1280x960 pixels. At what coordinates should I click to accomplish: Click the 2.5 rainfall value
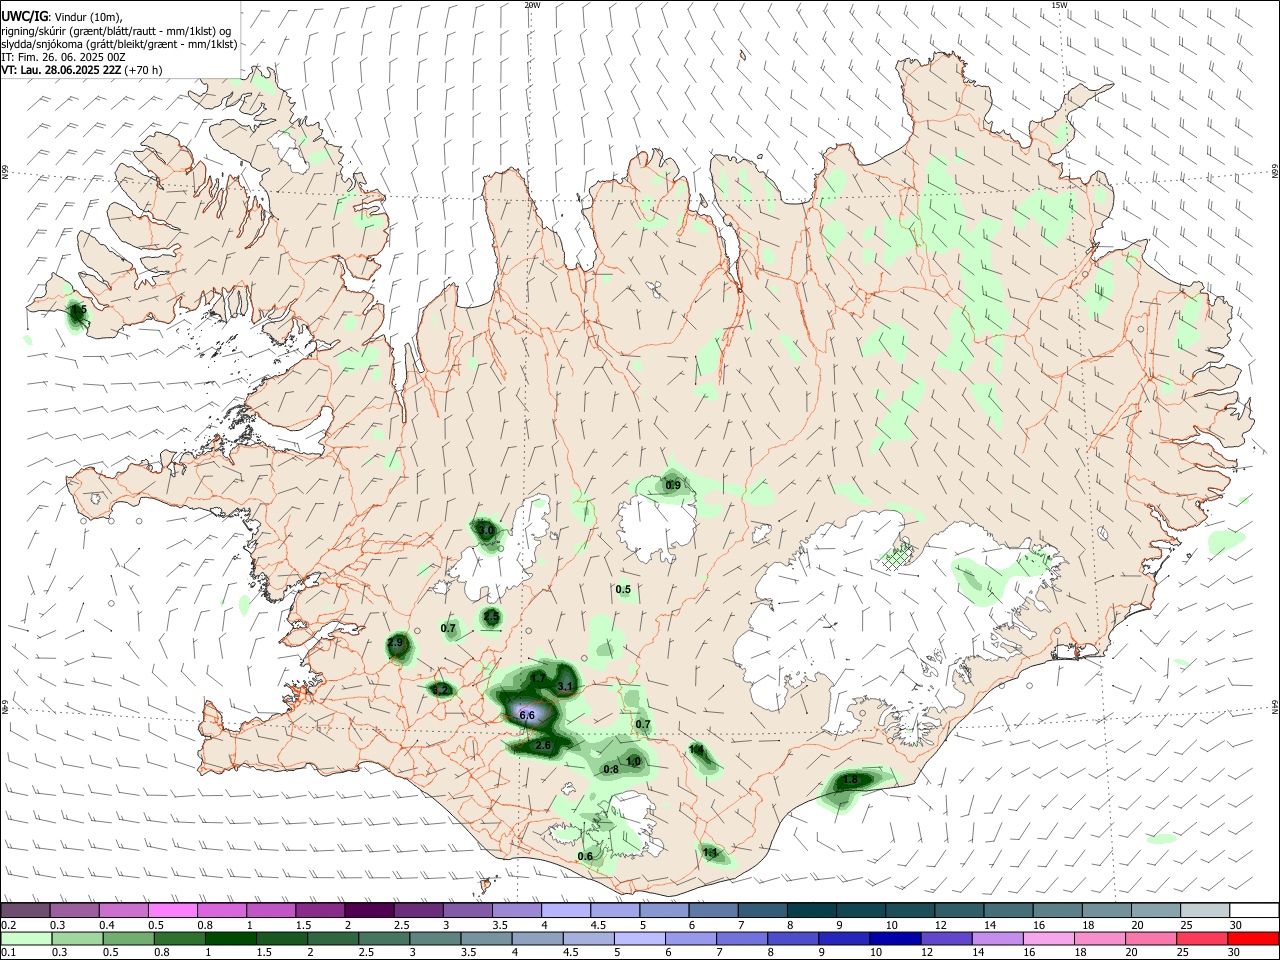(491, 617)
